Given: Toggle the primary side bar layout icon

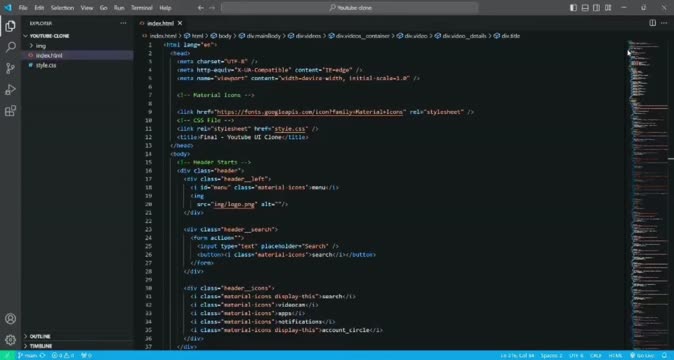Looking at the screenshot, I should tap(573, 8).
